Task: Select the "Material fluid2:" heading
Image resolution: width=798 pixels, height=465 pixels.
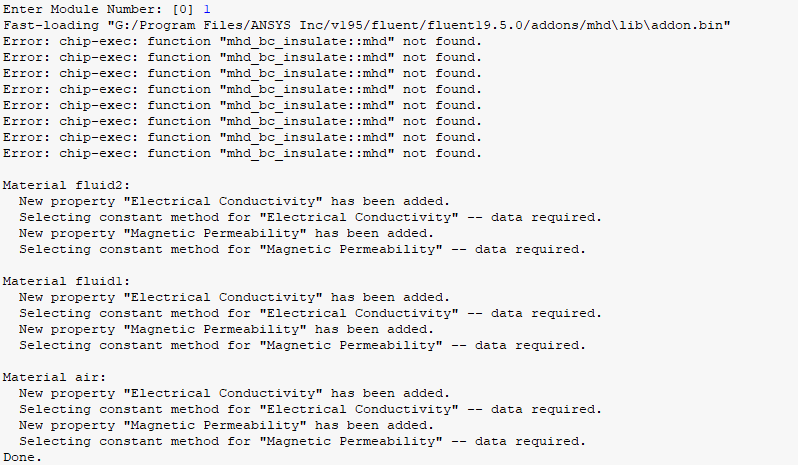Action: click(66, 185)
